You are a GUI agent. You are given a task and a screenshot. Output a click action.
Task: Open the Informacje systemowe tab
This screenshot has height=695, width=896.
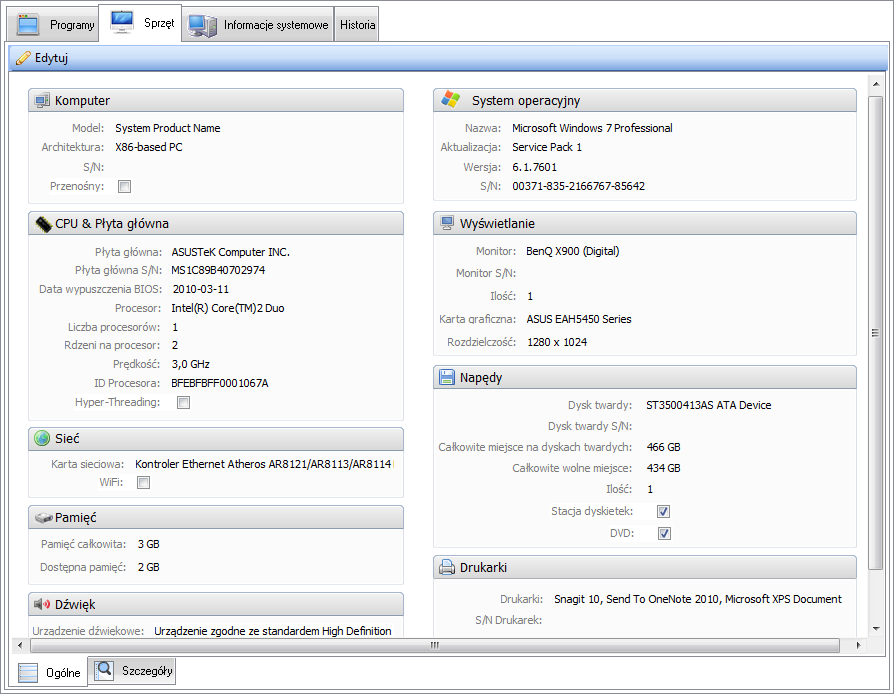point(258,25)
